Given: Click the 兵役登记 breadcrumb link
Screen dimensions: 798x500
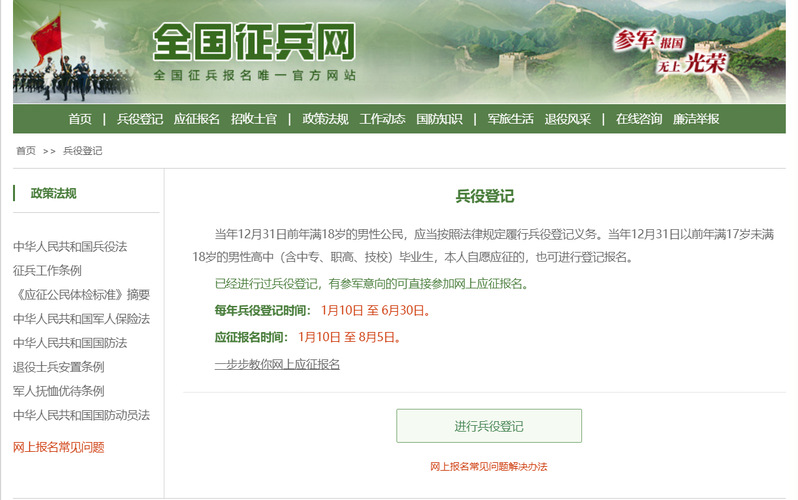Looking at the screenshot, I should coord(82,151).
